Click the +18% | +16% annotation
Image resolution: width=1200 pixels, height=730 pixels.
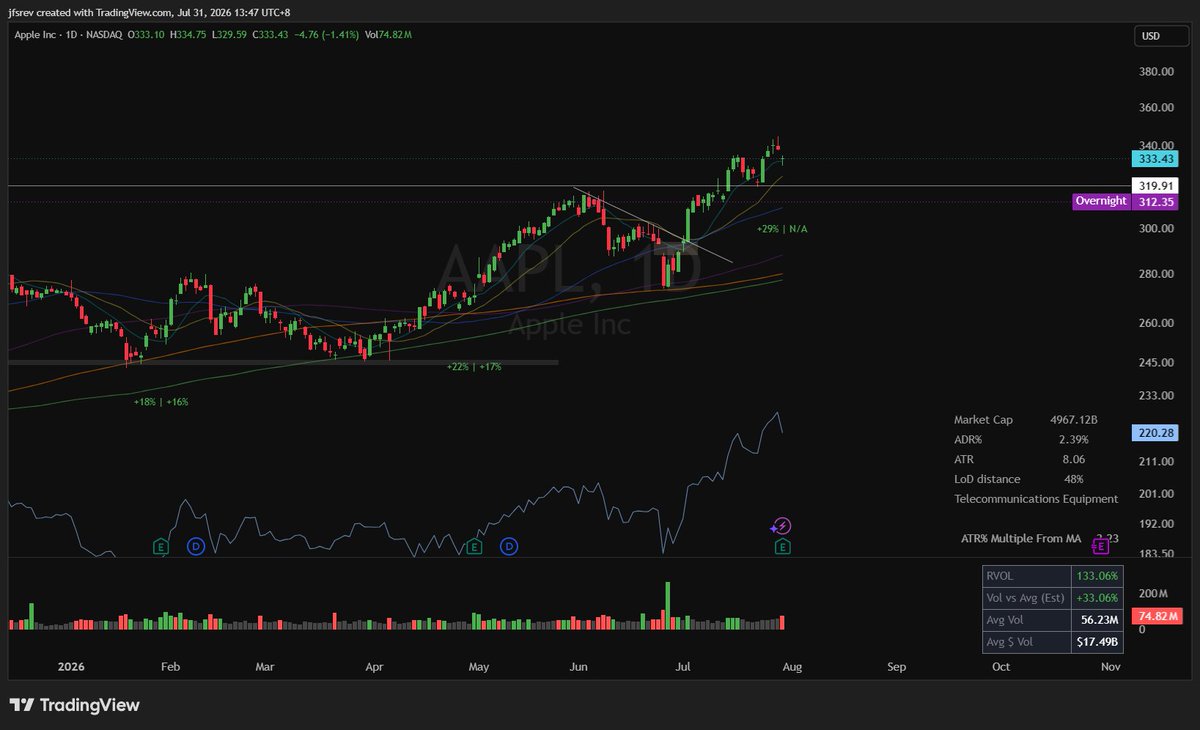coord(161,401)
